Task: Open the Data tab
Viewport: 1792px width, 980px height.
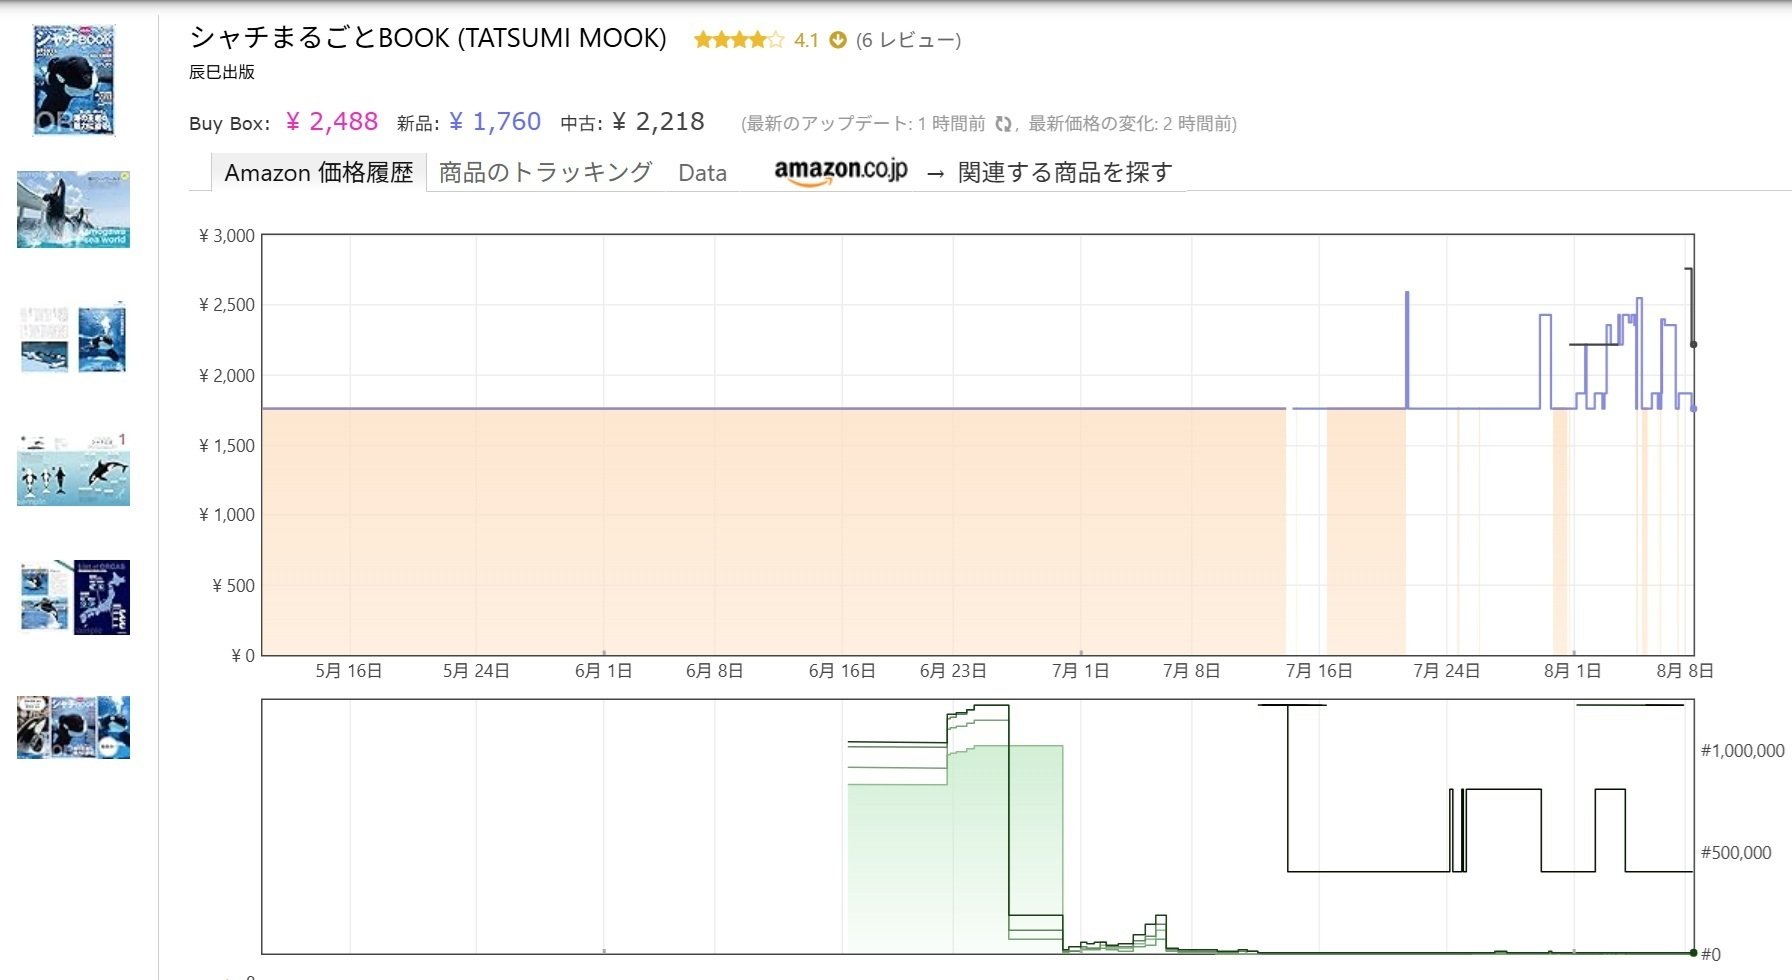Action: tap(702, 173)
